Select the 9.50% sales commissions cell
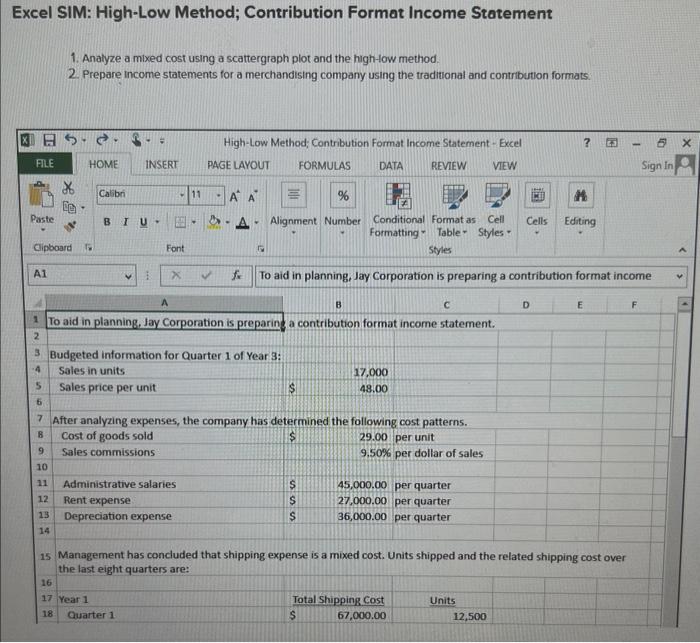 coord(338,453)
